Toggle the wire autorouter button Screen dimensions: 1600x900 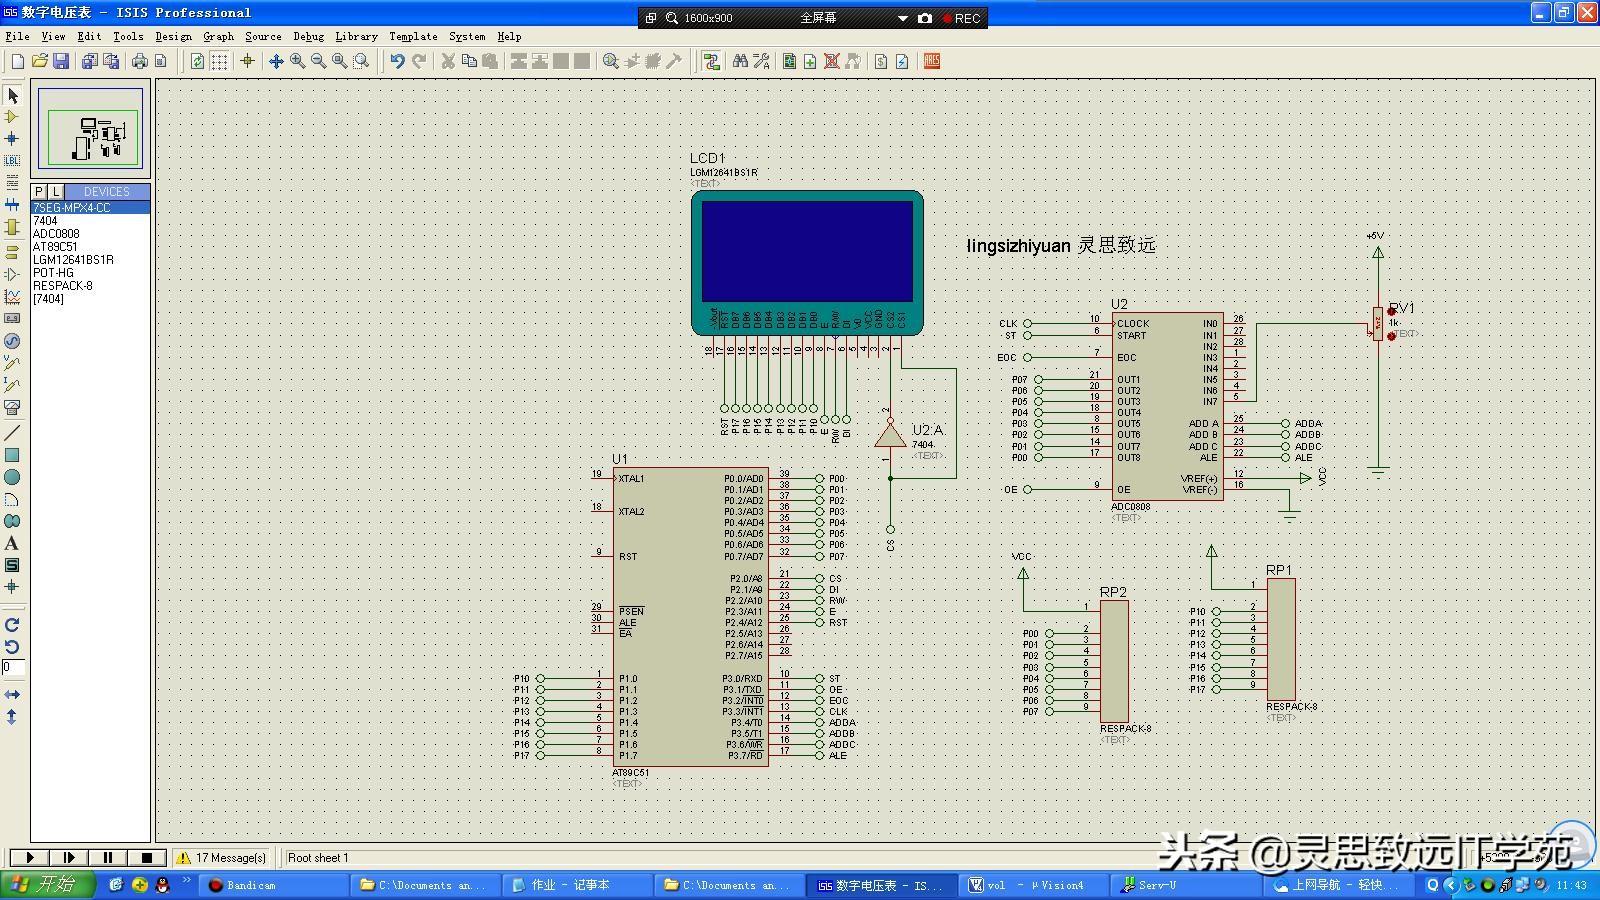pos(711,61)
